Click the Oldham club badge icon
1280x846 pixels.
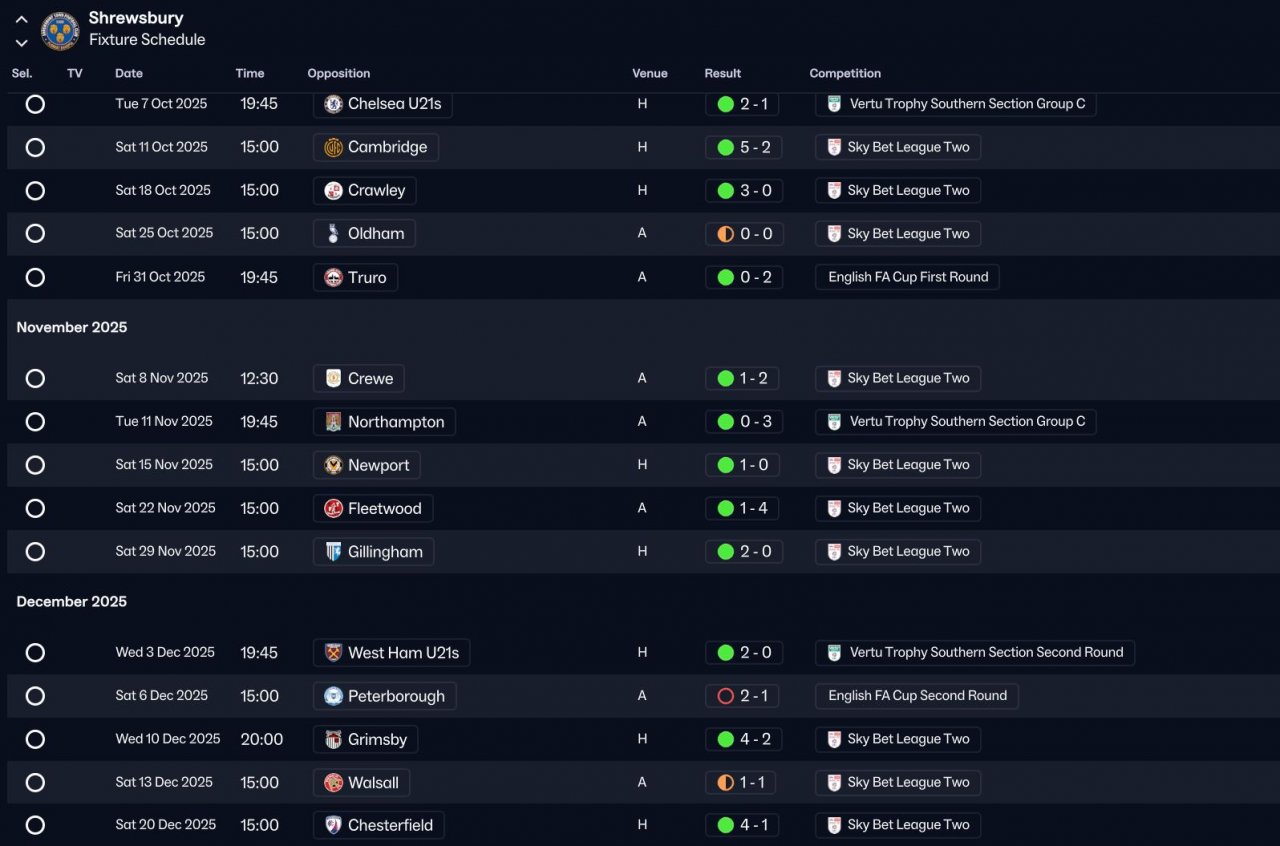pos(334,234)
